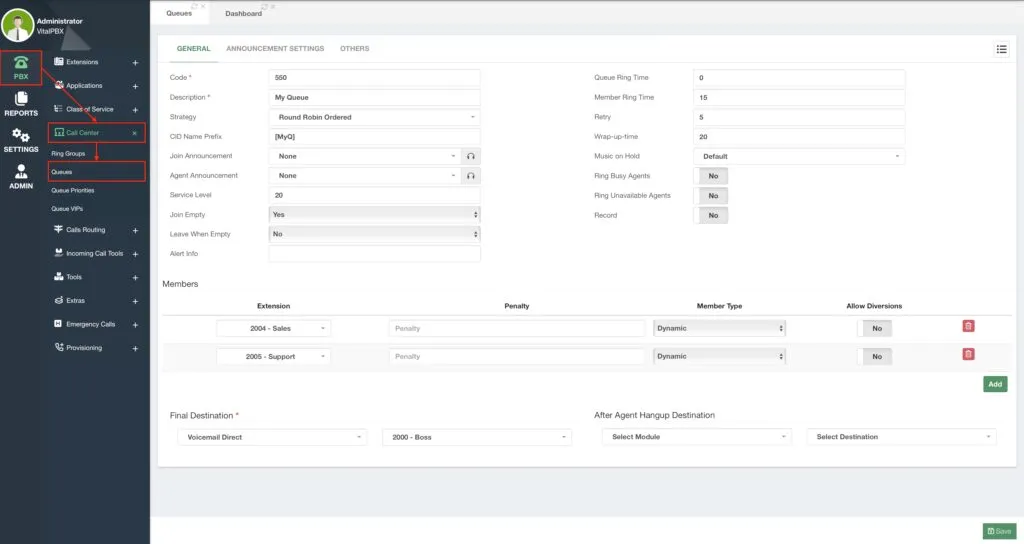The image size is (1024, 544).
Task: Open the Strategy dropdown showing Round Robin Ordered
Action: (x=374, y=117)
